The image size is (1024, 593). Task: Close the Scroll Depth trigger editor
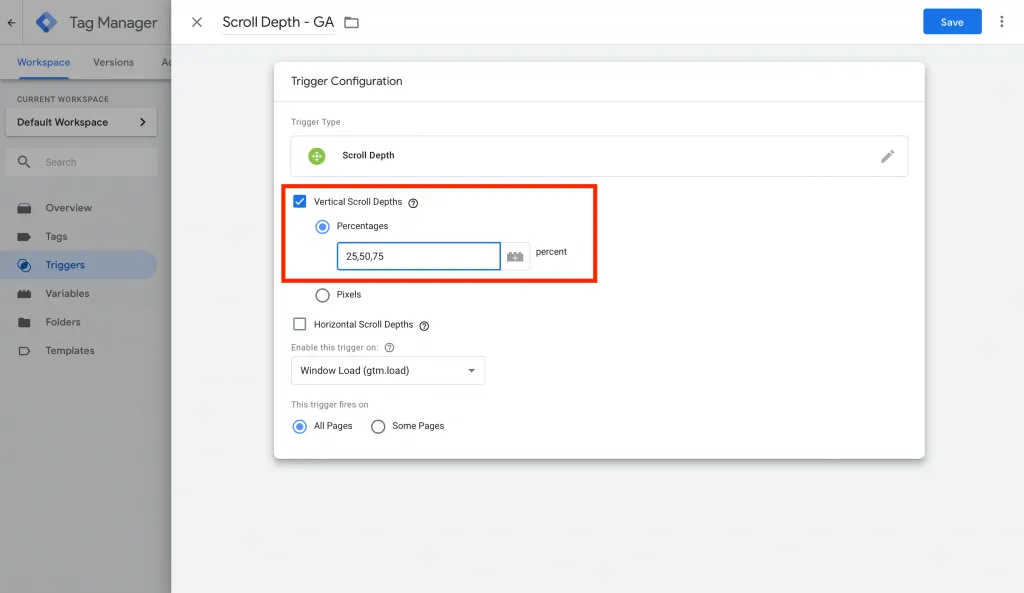(x=197, y=22)
